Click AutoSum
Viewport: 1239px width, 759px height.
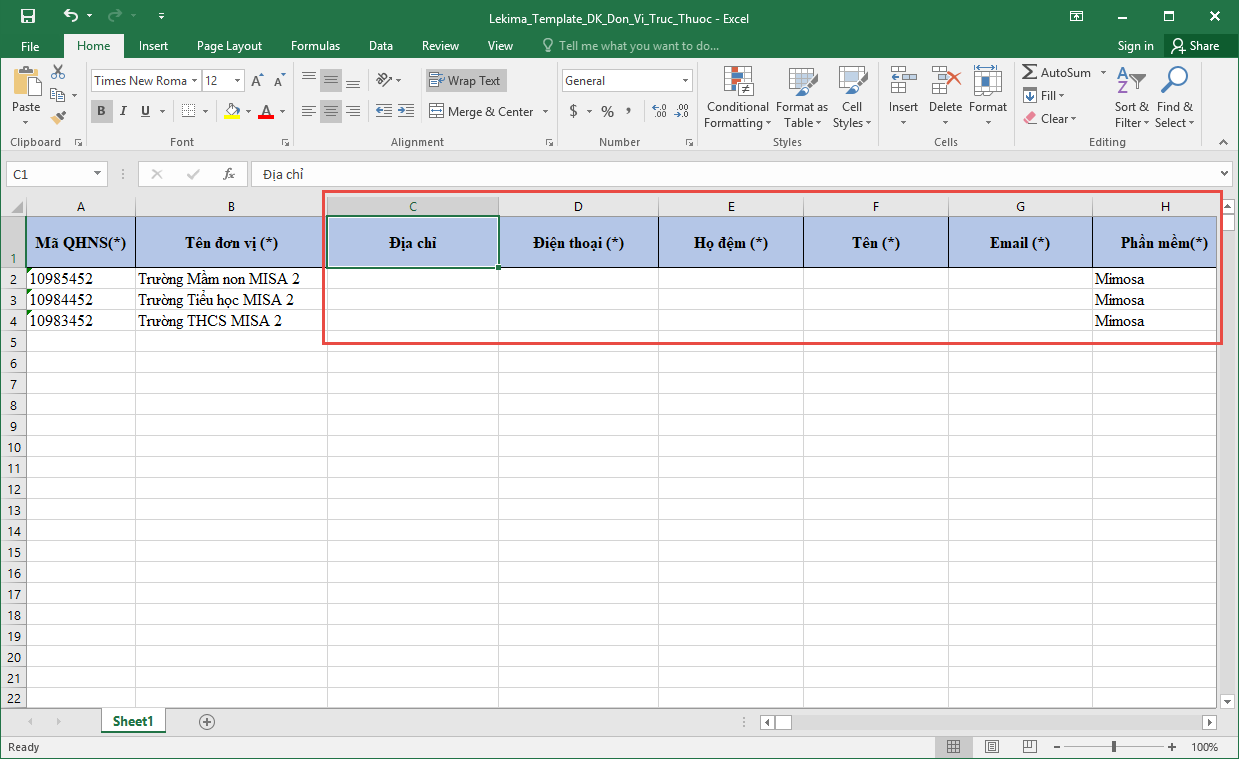point(1057,73)
